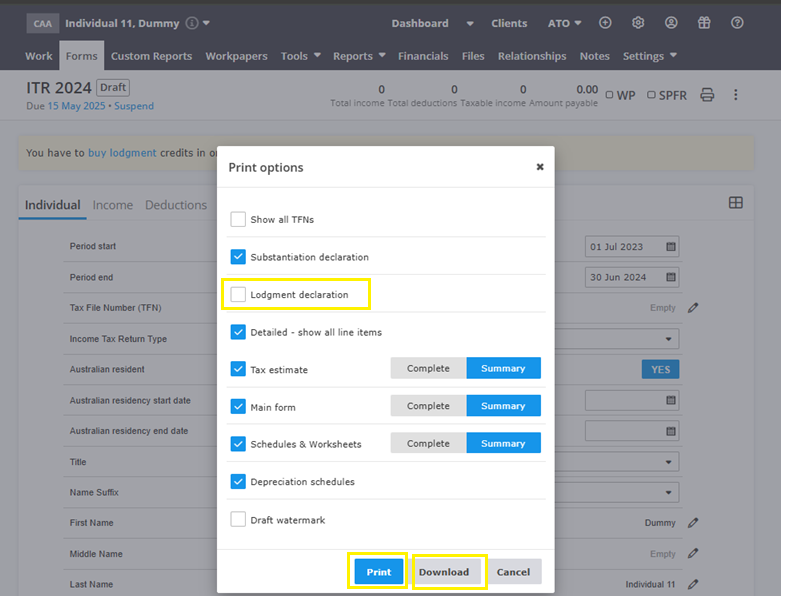Image resolution: width=786 pixels, height=596 pixels.
Task: Expand the Settings menu
Action: click(650, 56)
